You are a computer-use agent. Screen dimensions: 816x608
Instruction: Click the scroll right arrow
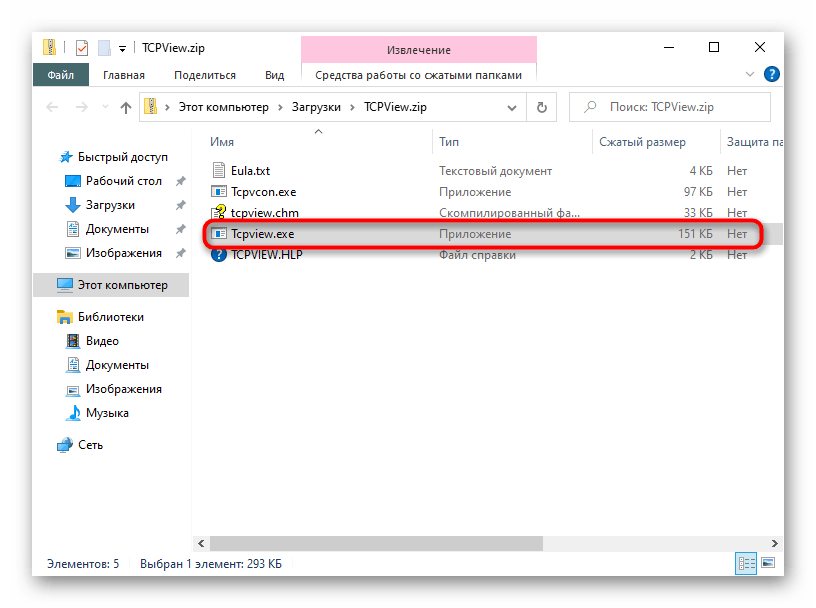[x=774, y=543]
